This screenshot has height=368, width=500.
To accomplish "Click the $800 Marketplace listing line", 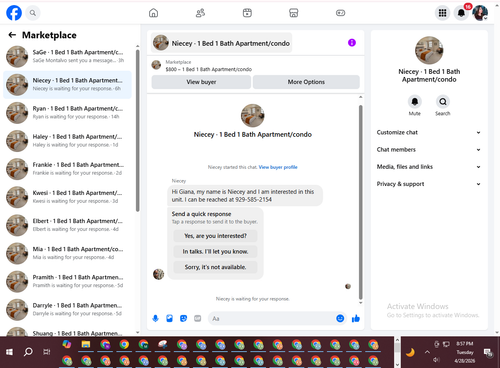I will [x=209, y=69].
